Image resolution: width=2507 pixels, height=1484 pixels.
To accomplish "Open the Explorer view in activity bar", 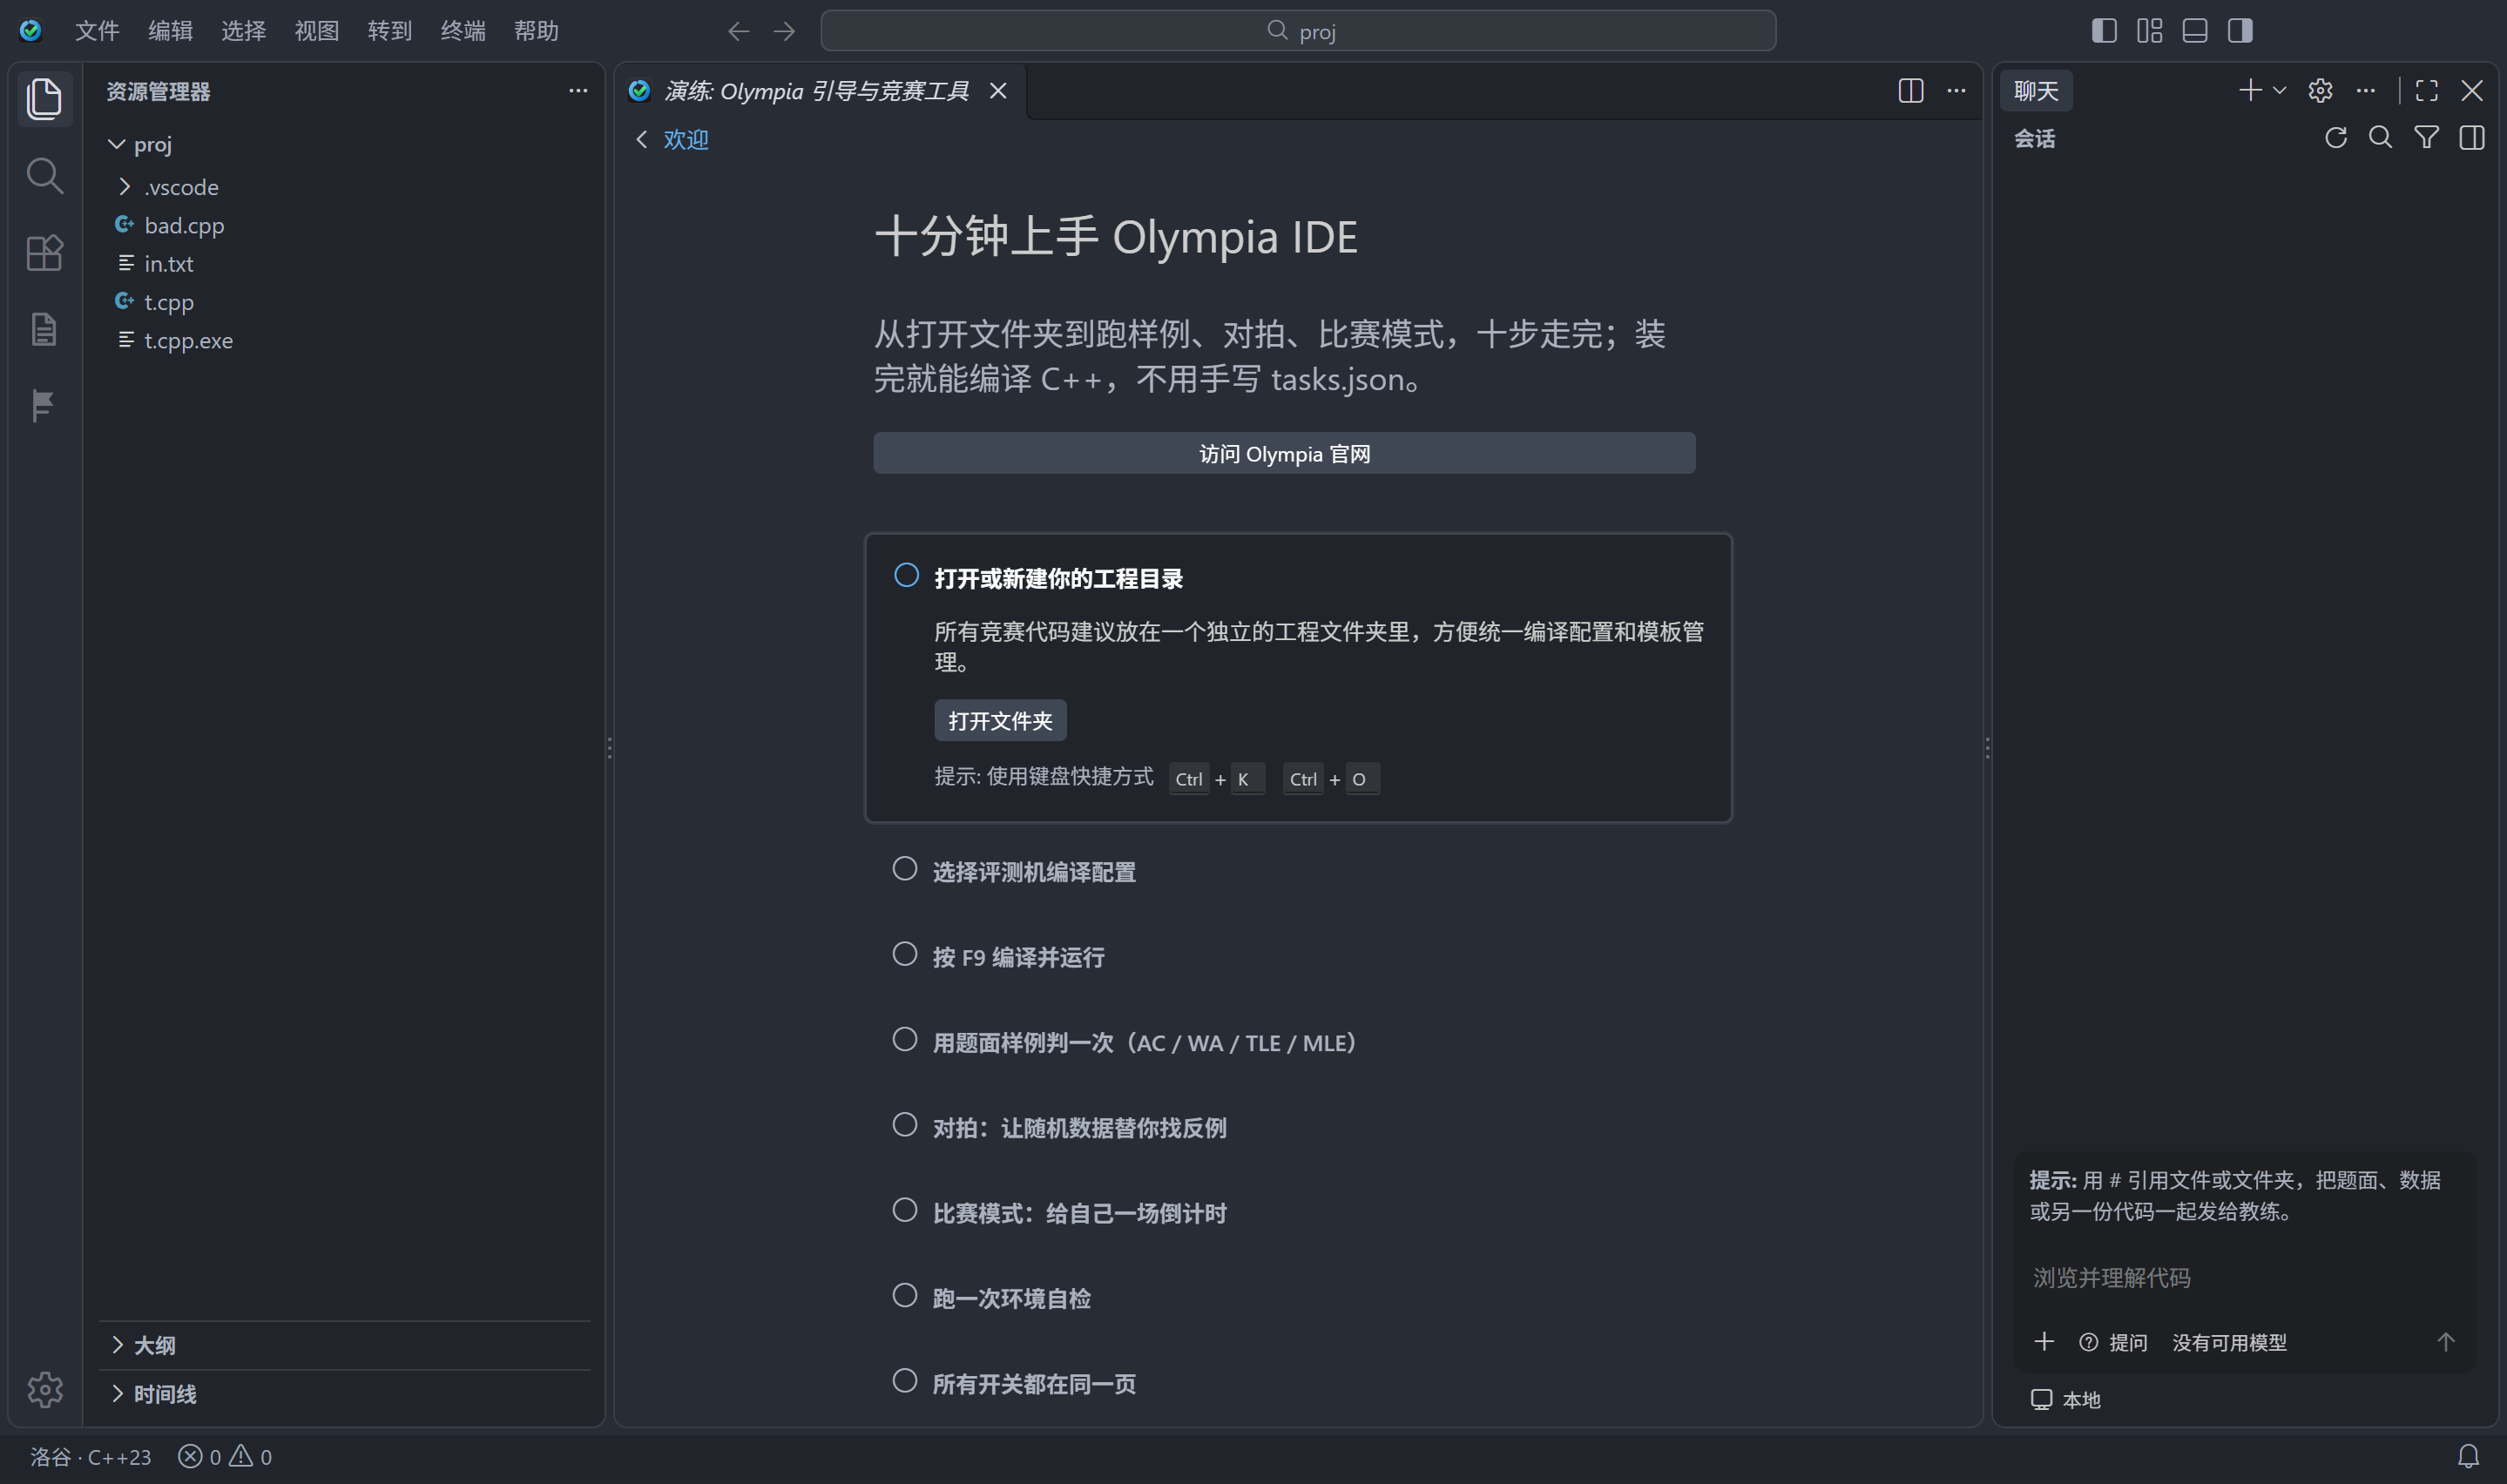I will click(44, 98).
